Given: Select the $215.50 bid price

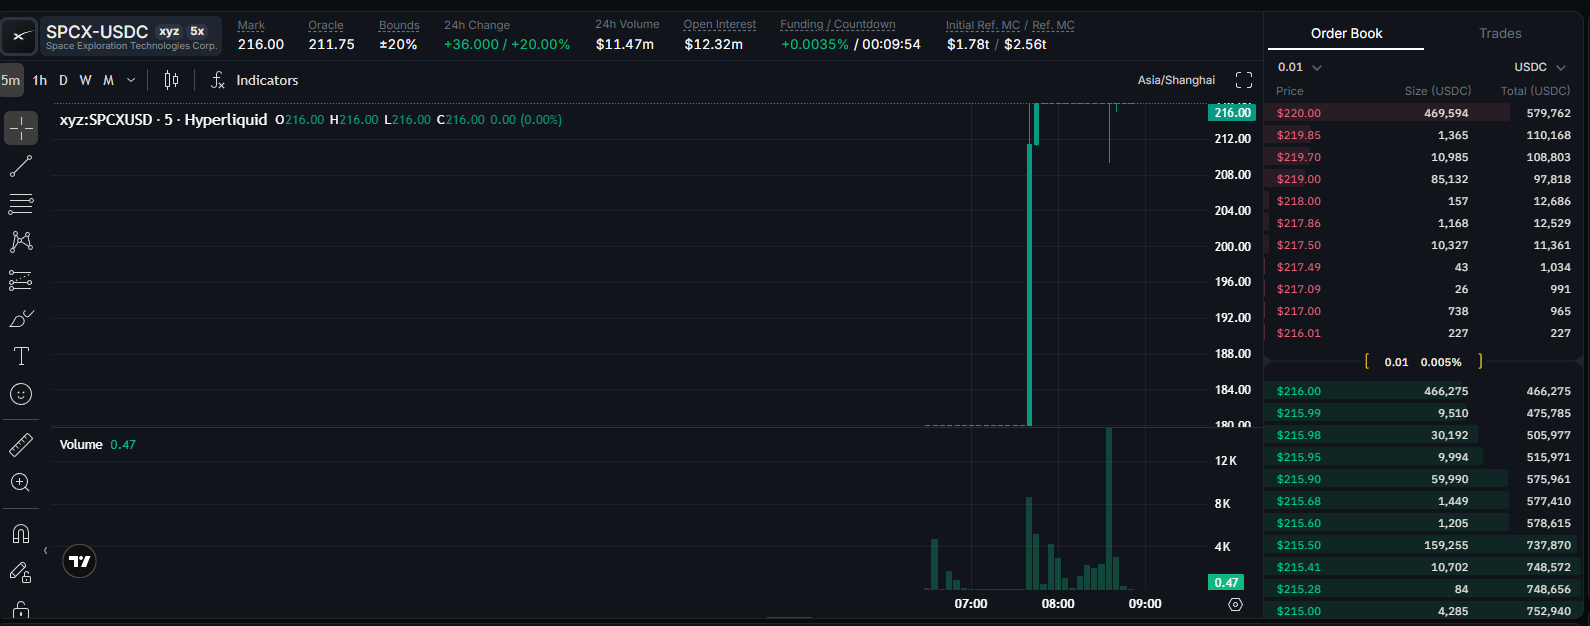Looking at the screenshot, I should coord(1298,545).
